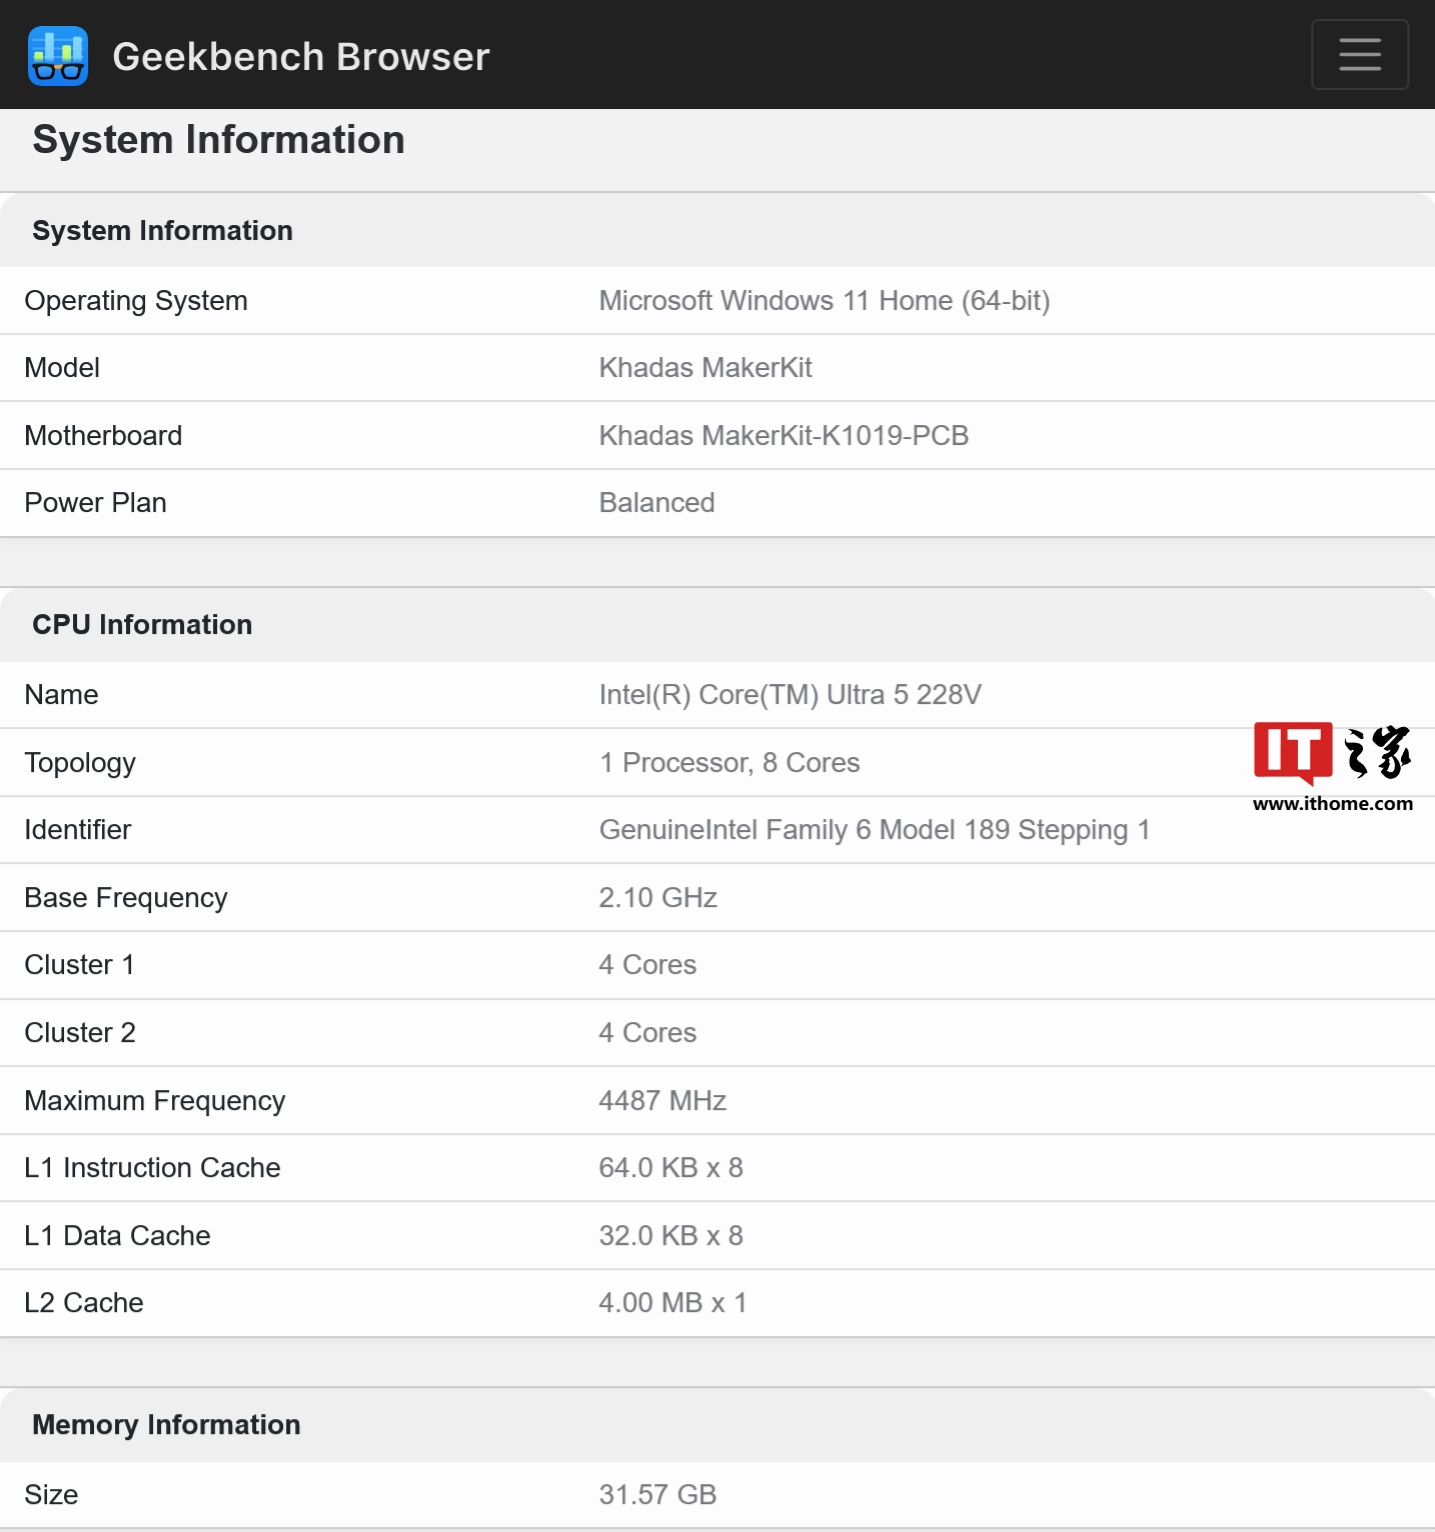
Task: Select the L1 Data Cache label
Action: pyautogui.click(x=118, y=1236)
